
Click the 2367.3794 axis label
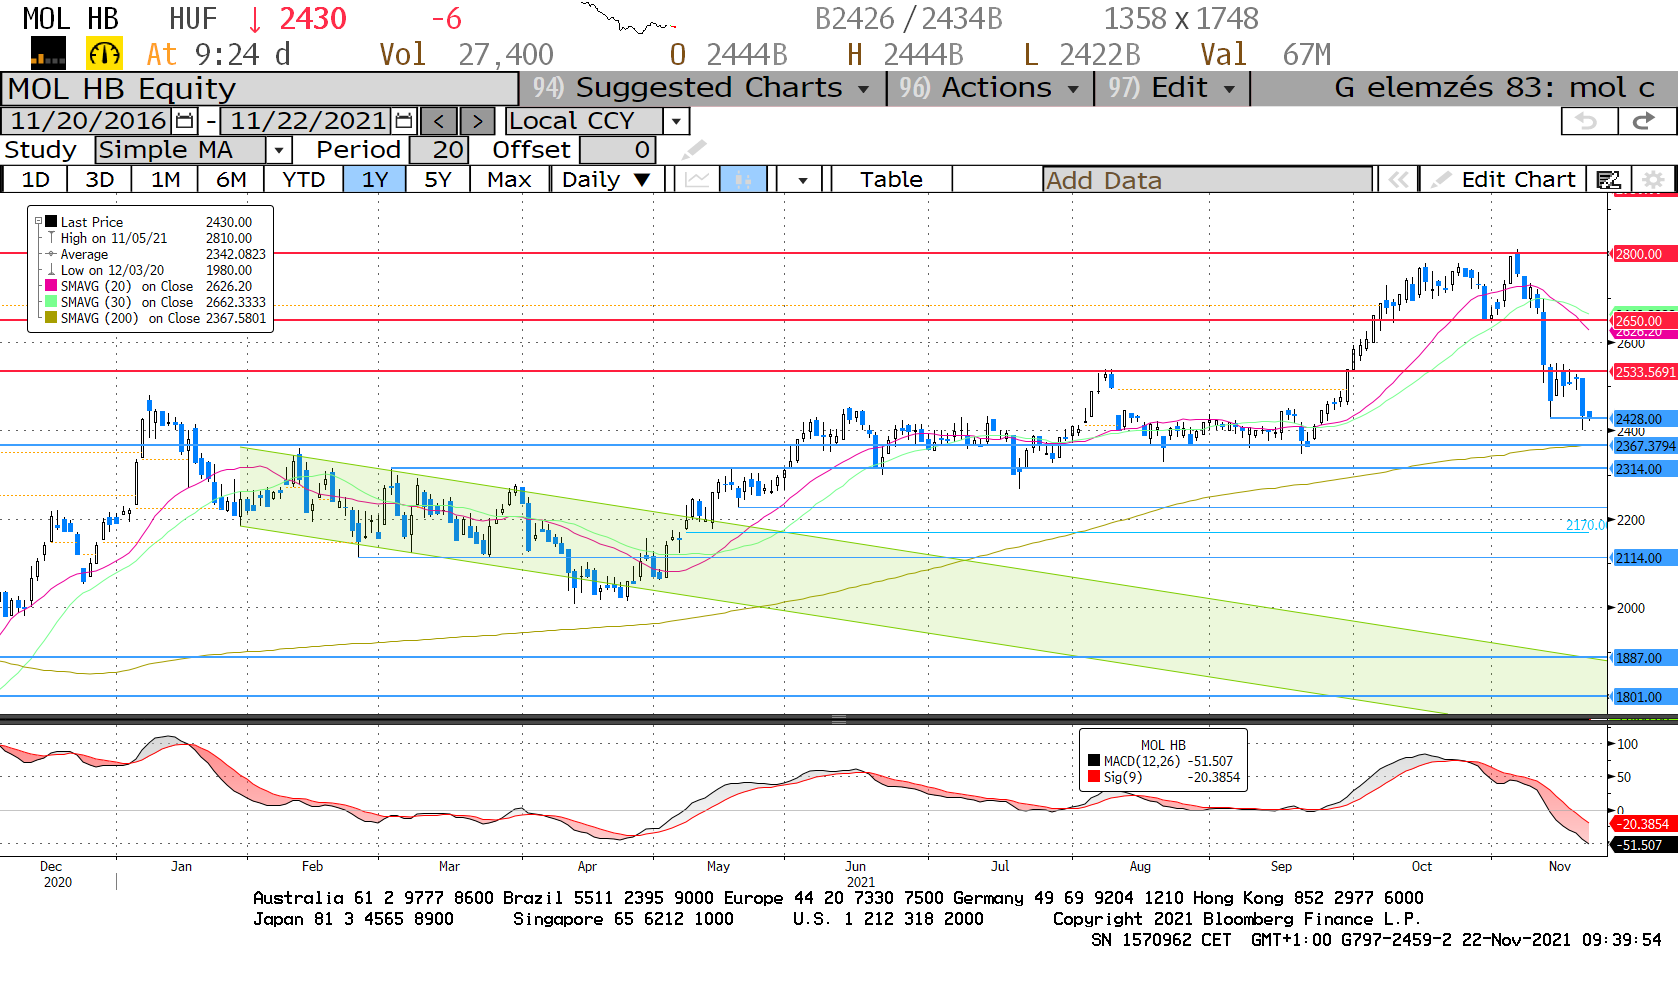tap(1644, 446)
